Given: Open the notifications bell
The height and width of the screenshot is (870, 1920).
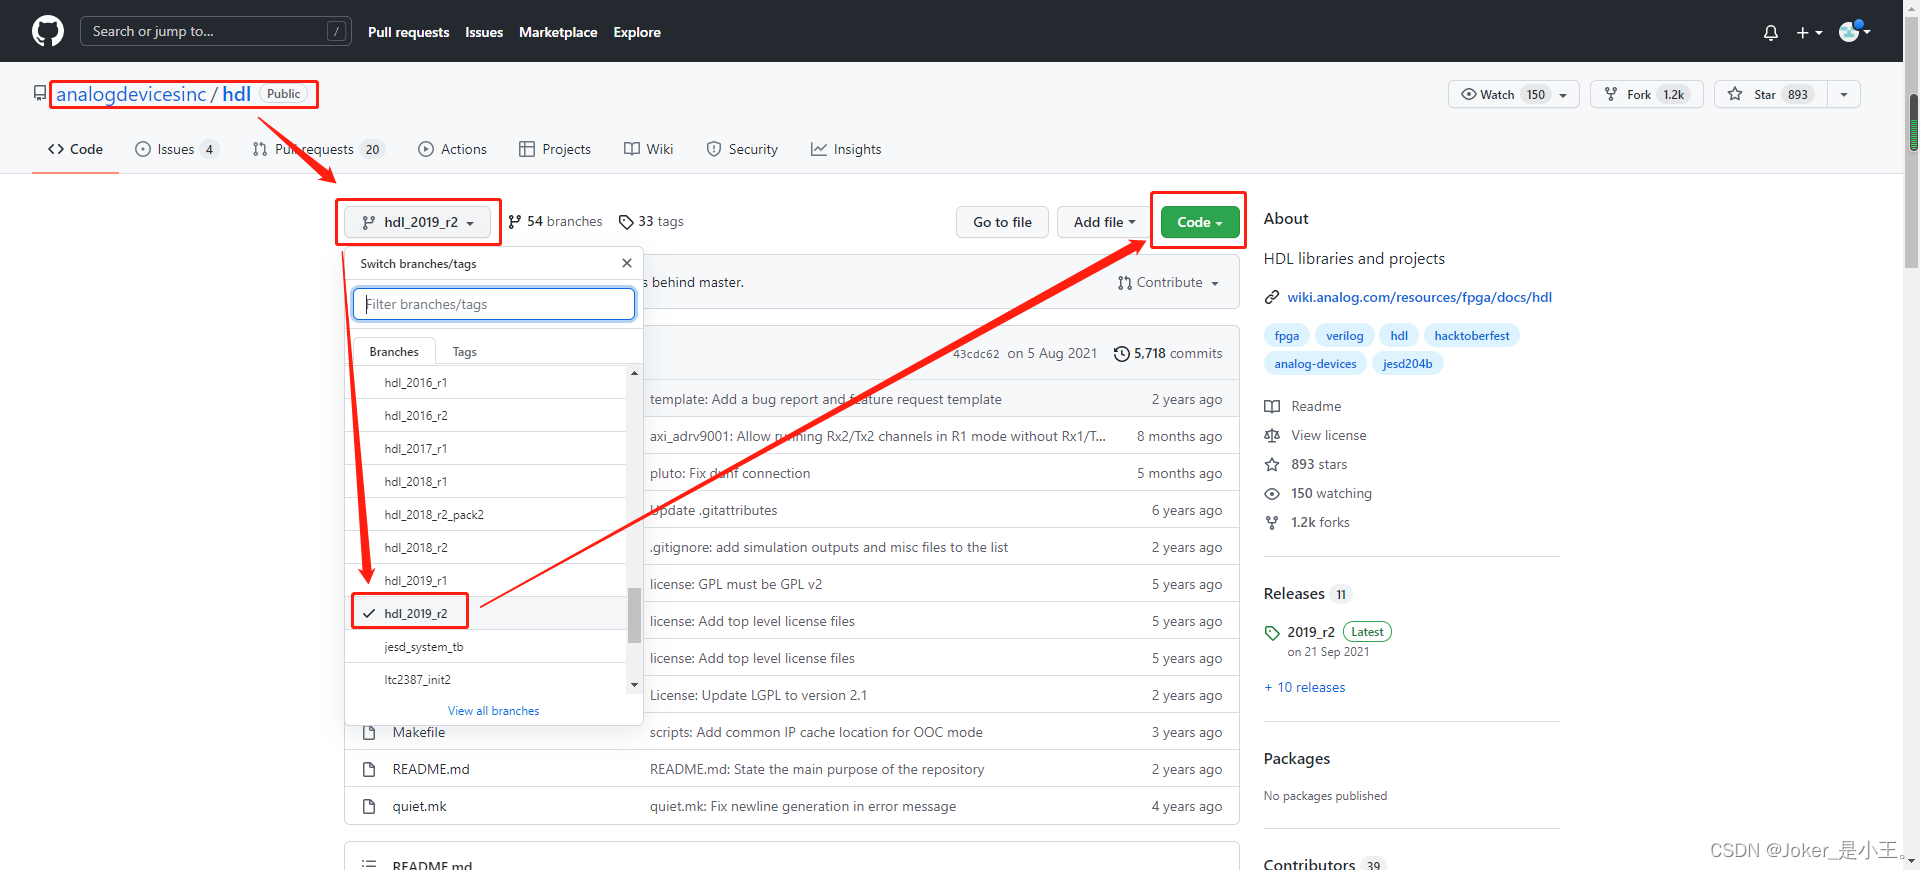Looking at the screenshot, I should point(1771,32).
